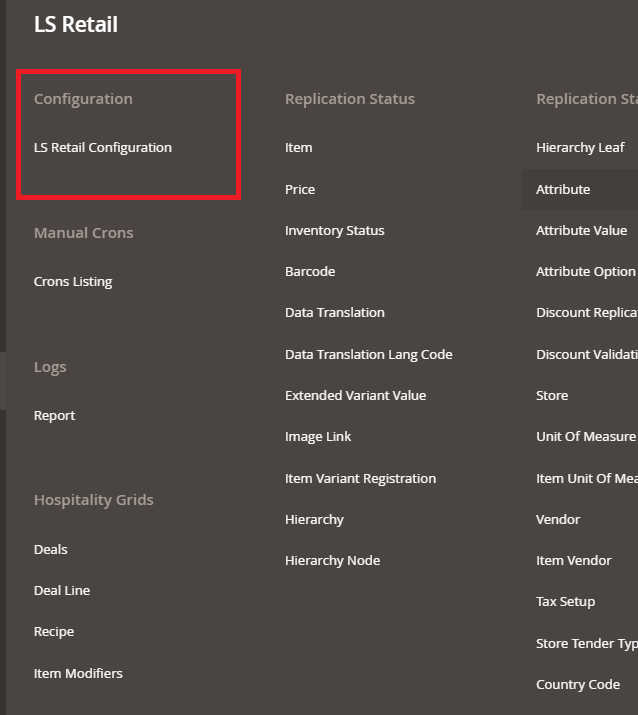The image size is (638, 715).
Task: Open Inventory Status replication grid
Action: (334, 231)
